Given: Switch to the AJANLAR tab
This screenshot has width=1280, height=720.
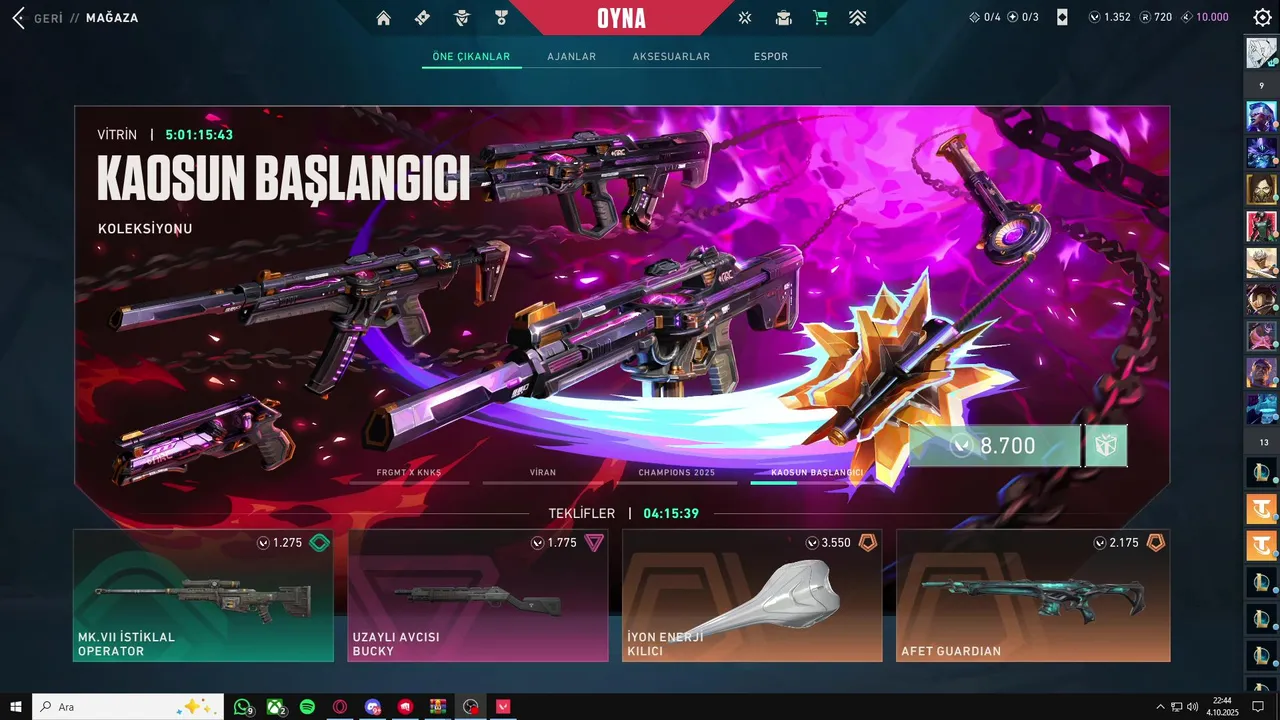Looking at the screenshot, I should point(571,57).
